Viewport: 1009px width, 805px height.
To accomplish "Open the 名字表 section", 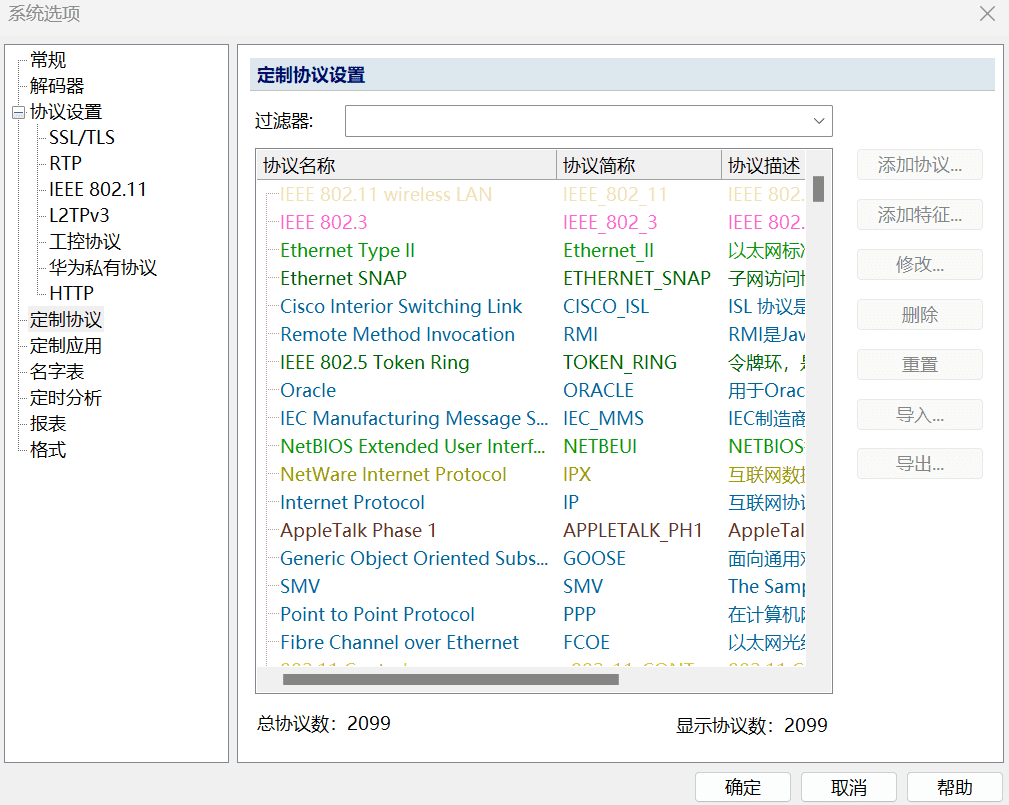I will 57,372.
